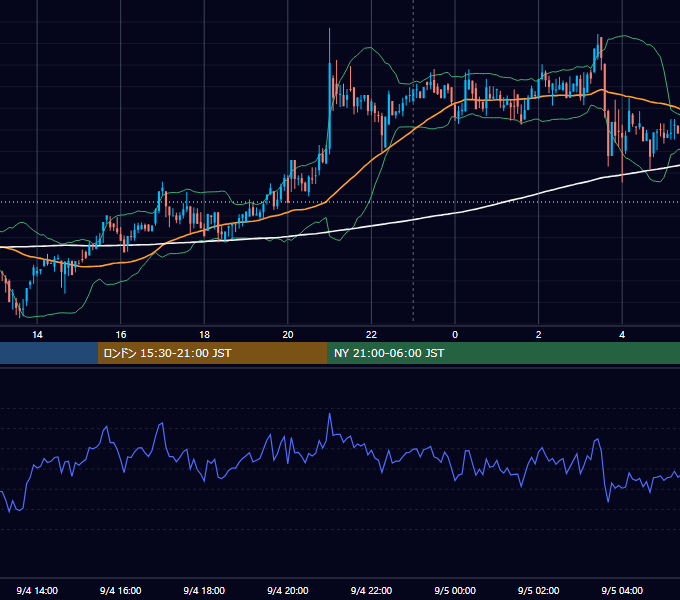
Task: Click the 9/5 02:00 date label
Action: pyautogui.click(x=539, y=591)
